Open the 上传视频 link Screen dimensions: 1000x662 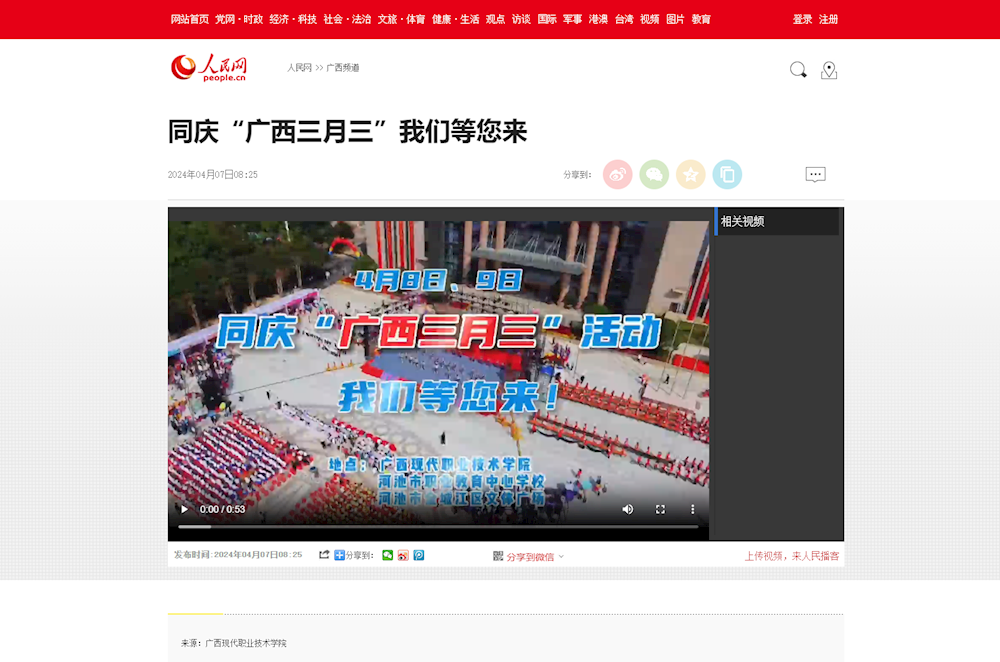click(x=765, y=555)
